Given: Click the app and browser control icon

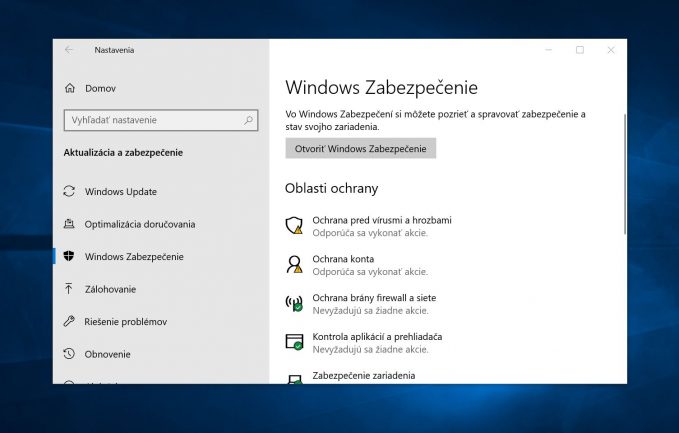Looking at the screenshot, I should (x=294, y=342).
